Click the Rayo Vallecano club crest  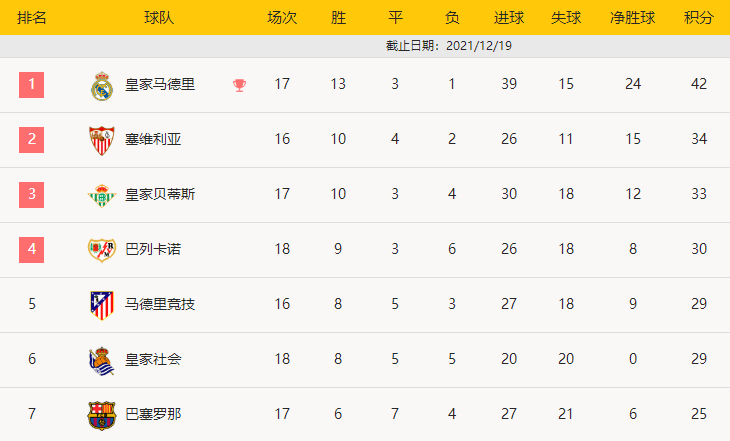pyautogui.click(x=102, y=249)
